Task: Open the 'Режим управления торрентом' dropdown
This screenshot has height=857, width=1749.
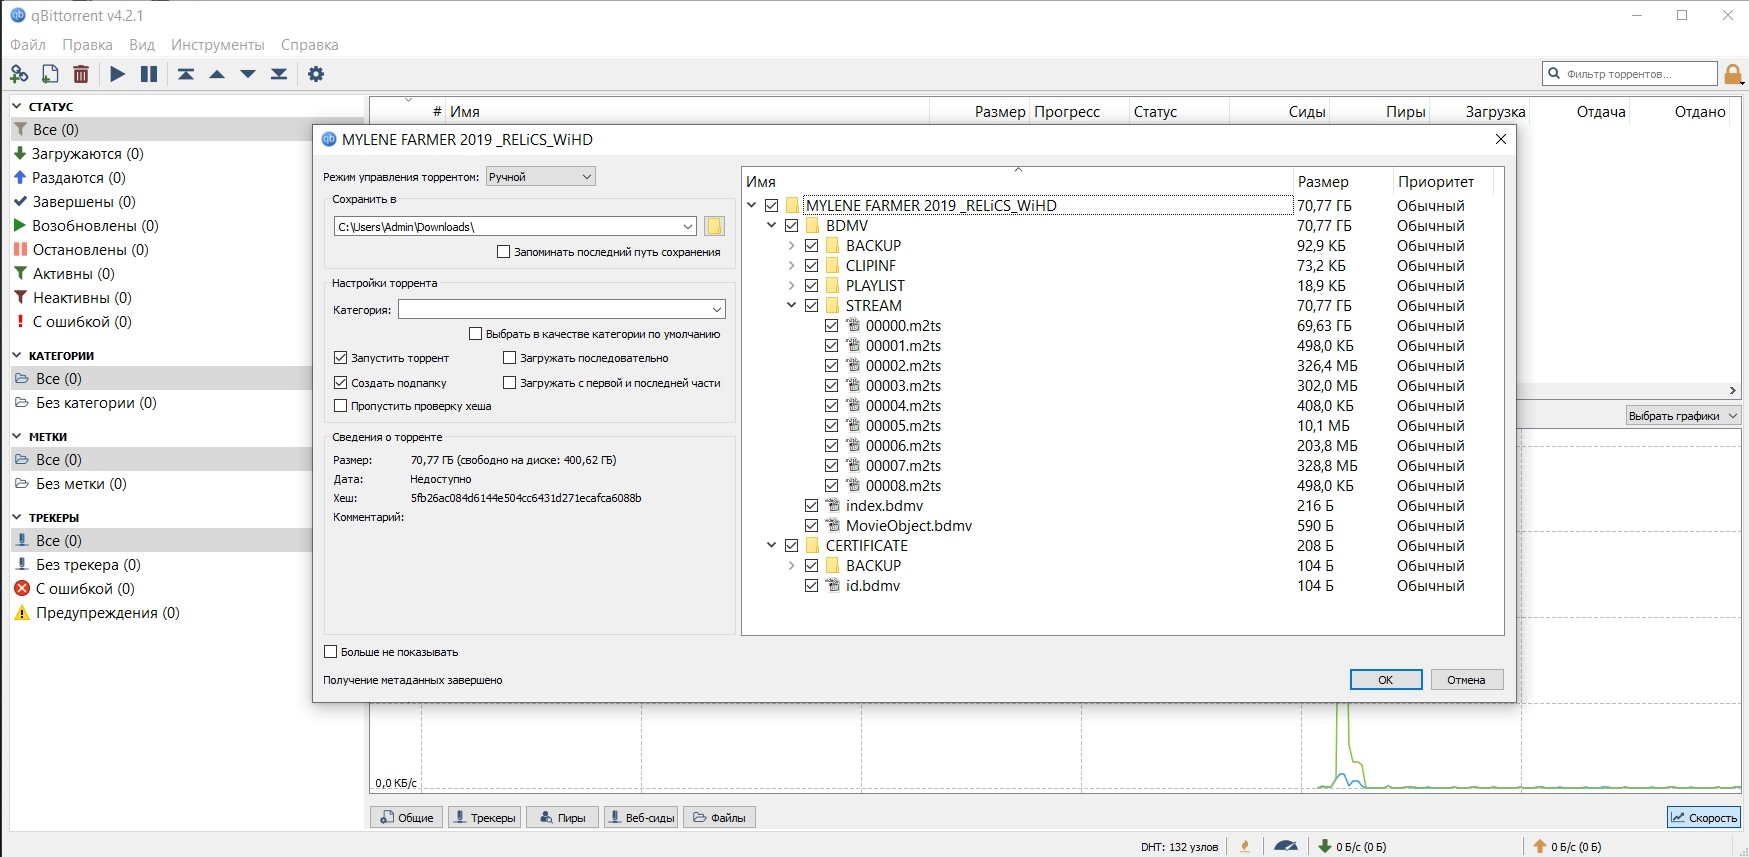Action: tap(540, 177)
